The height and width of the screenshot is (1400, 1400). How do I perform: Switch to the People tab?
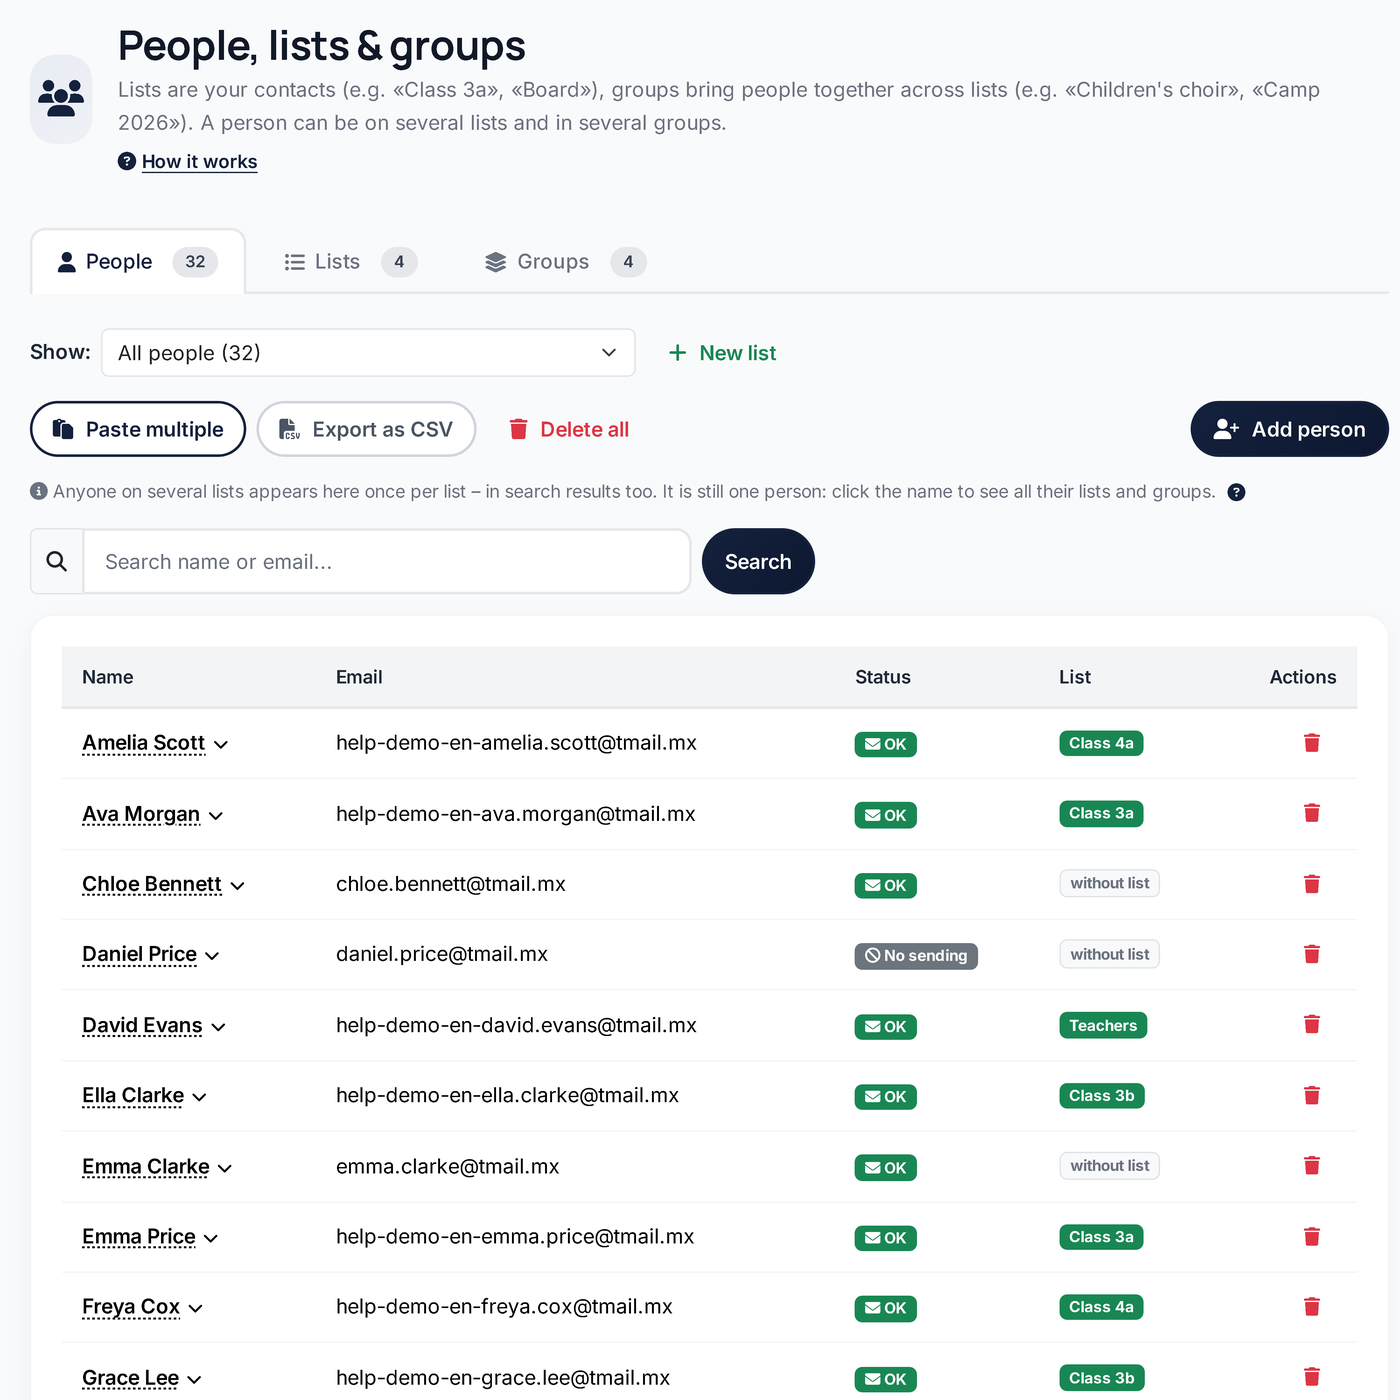[138, 262]
